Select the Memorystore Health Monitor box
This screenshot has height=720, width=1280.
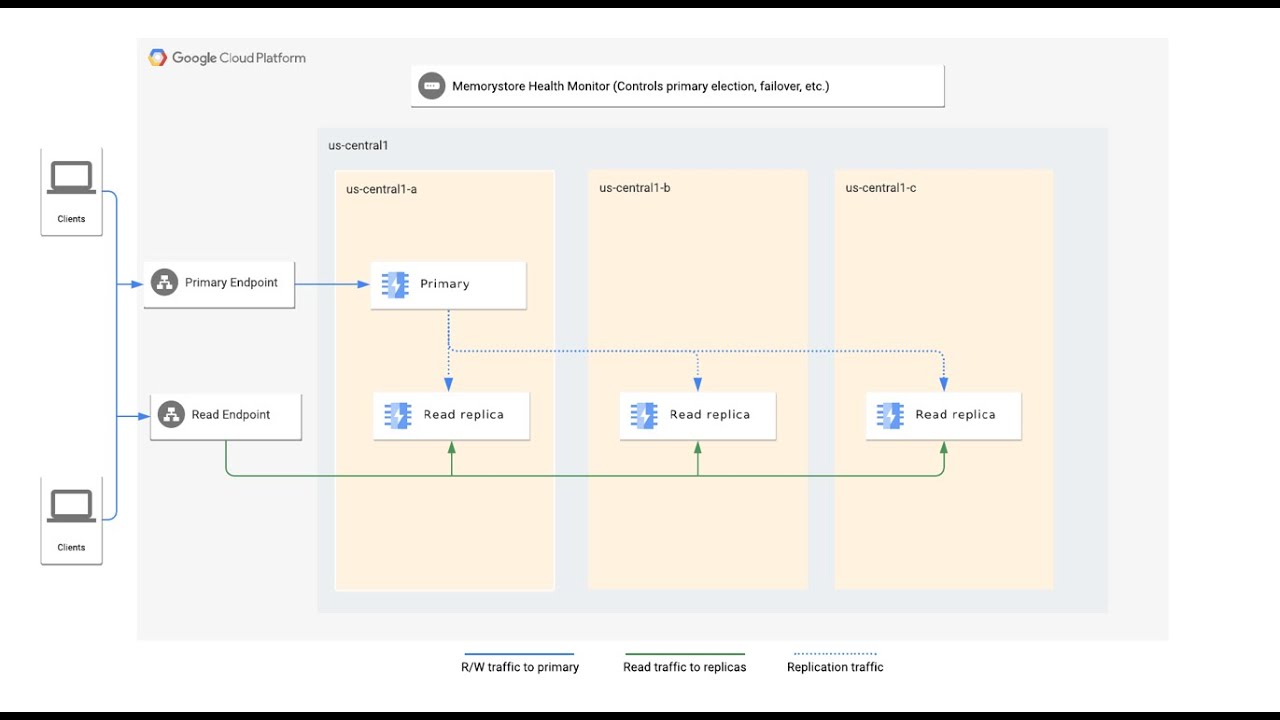pyautogui.click(x=678, y=86)
